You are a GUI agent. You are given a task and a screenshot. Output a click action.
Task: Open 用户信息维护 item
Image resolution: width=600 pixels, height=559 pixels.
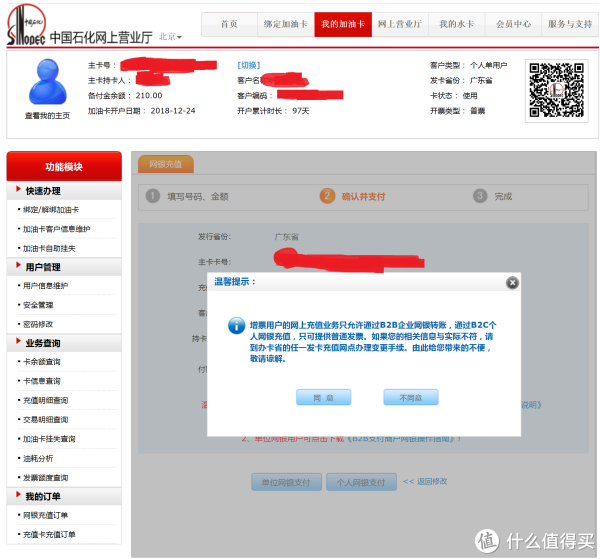click(46, 285)
